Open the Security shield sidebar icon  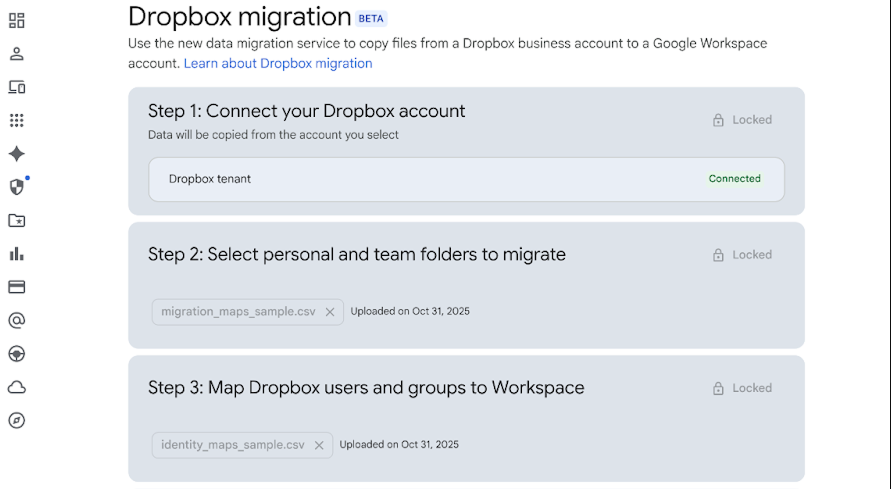(16, 187)
